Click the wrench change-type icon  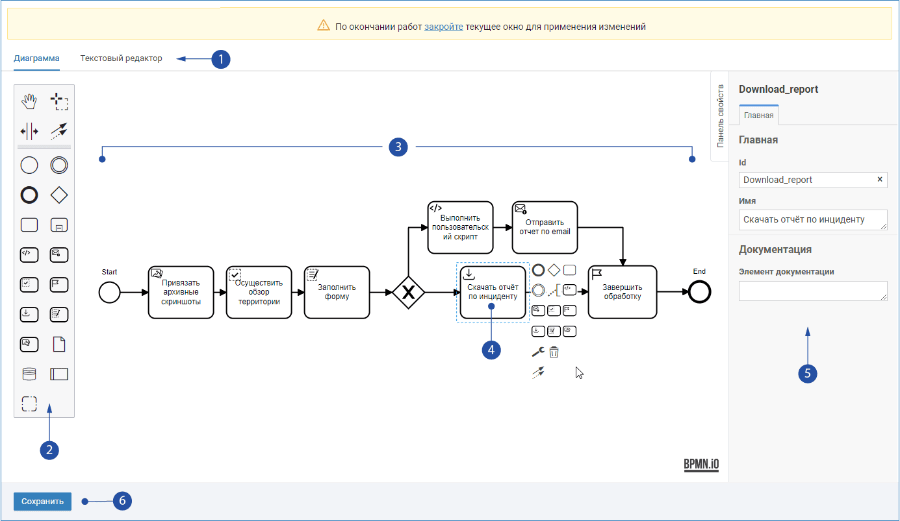point(538,352)
